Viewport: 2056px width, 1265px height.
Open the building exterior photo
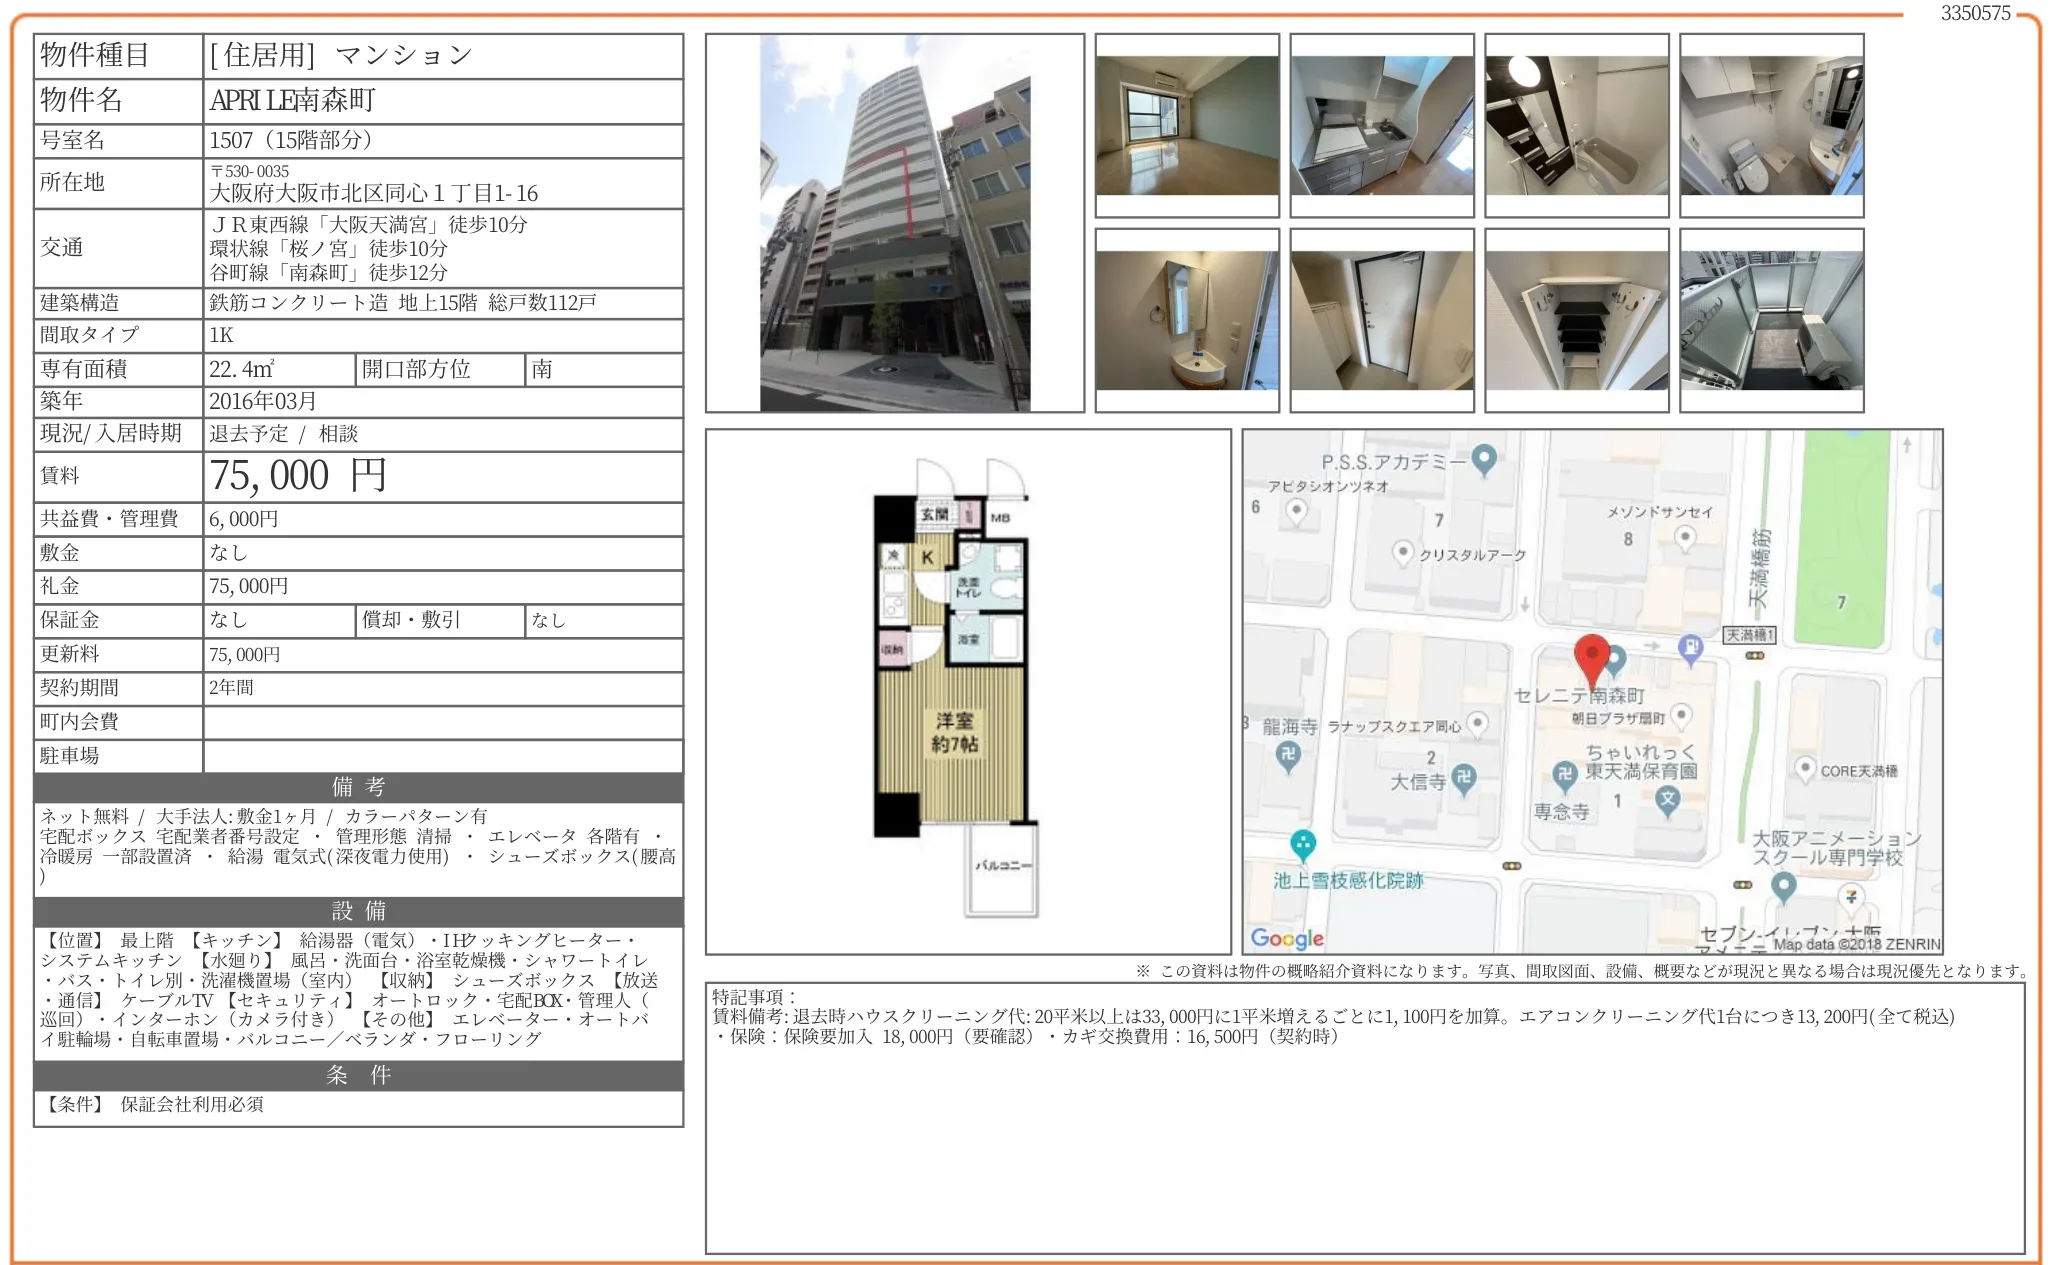pos(895,220)
